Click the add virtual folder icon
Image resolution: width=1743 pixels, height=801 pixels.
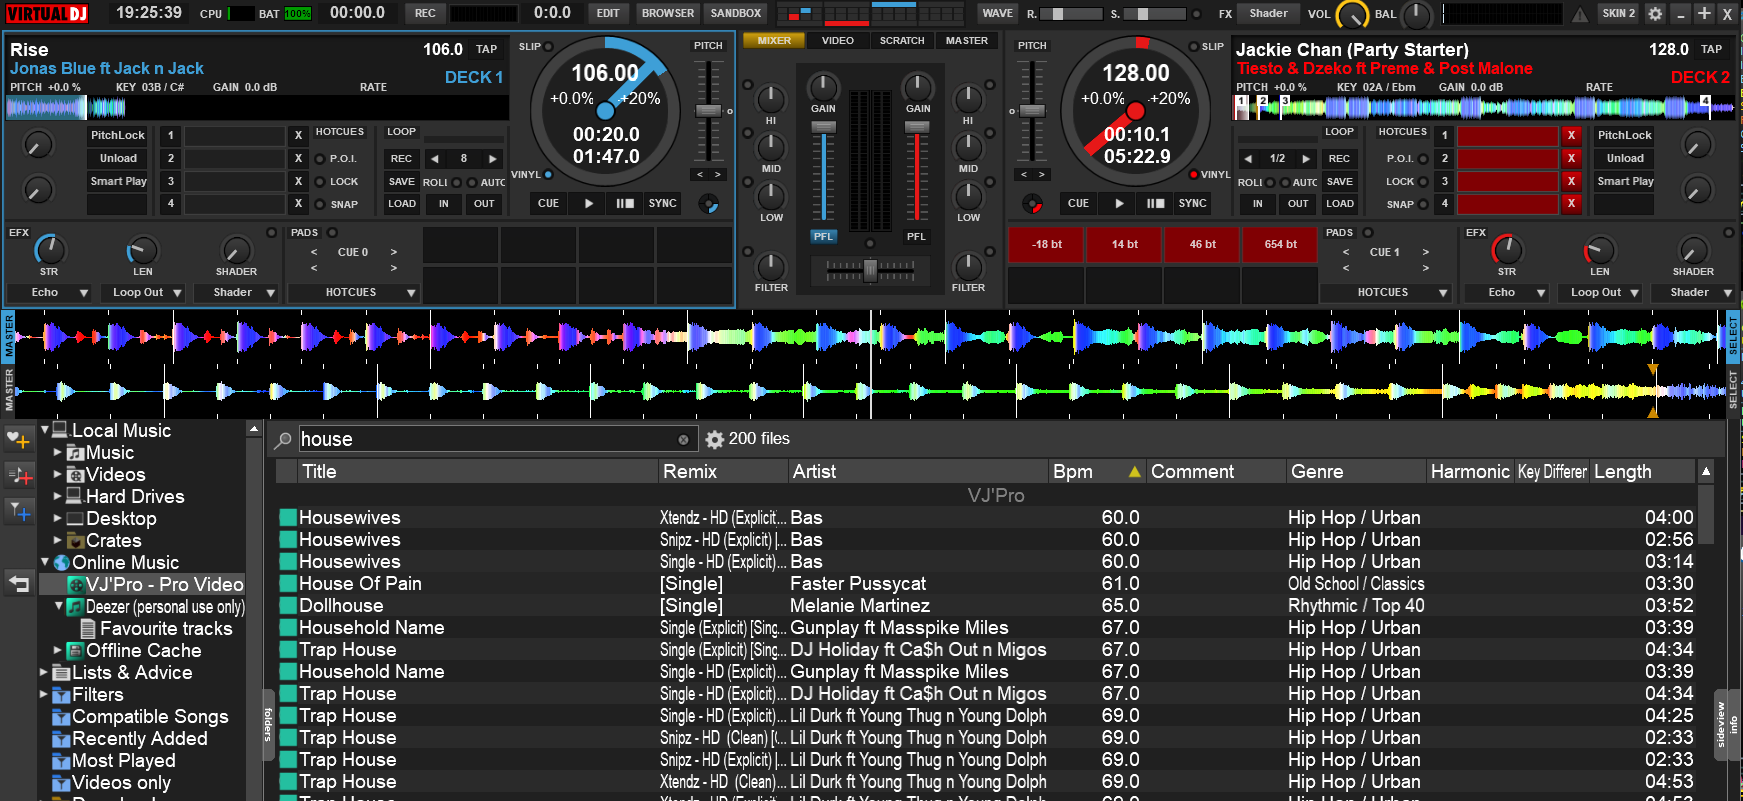19,475
